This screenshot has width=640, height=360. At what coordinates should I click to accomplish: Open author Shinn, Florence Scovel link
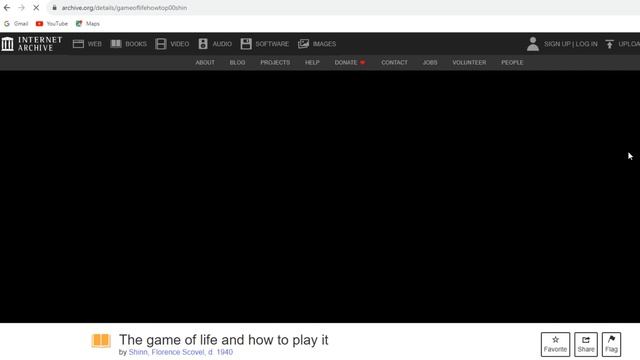180,352
